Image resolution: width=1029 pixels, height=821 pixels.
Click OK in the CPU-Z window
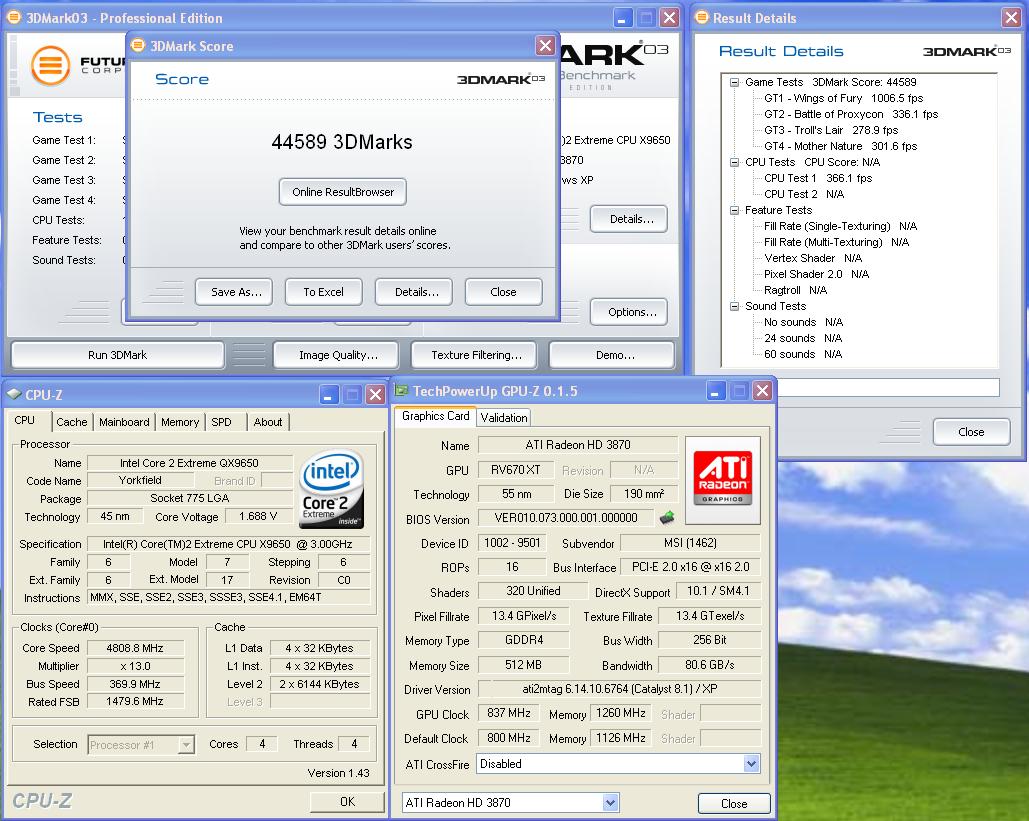coord(347,801)
